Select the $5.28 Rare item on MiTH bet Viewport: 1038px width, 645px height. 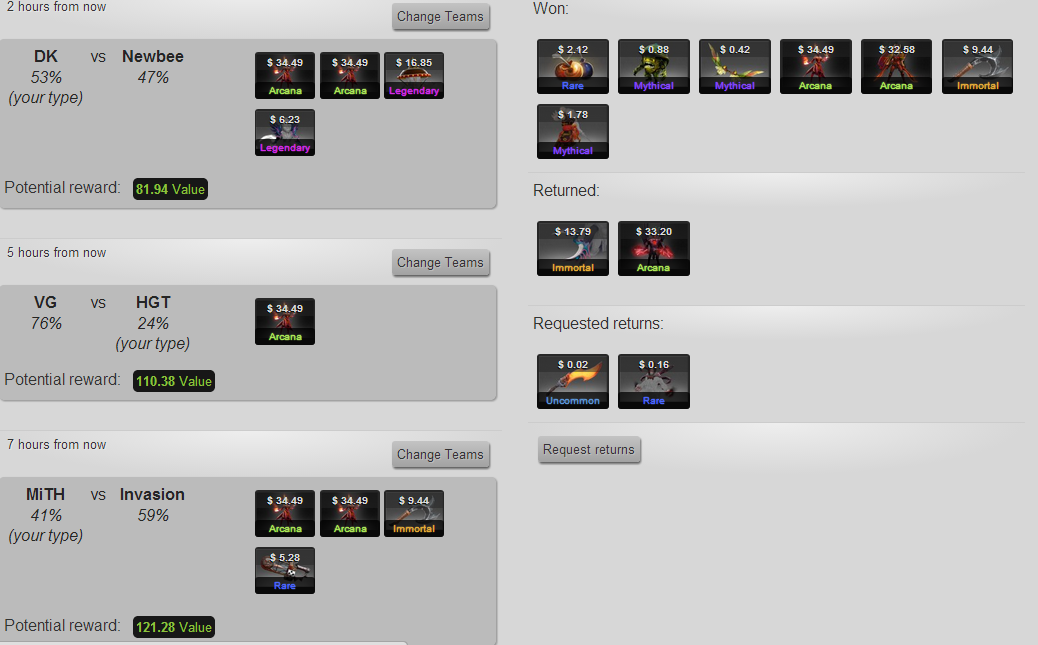[x=285, y=570]
